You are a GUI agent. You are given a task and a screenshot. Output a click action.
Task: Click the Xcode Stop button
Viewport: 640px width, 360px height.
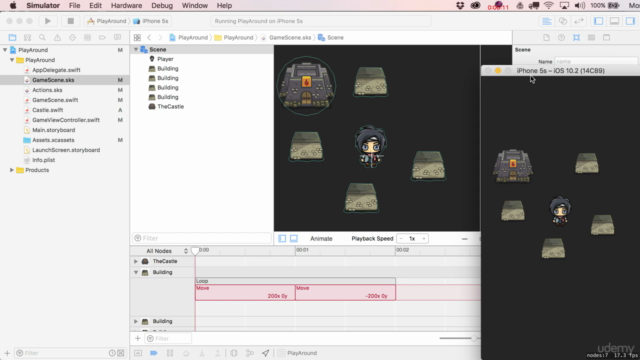(x=71, y=21)
